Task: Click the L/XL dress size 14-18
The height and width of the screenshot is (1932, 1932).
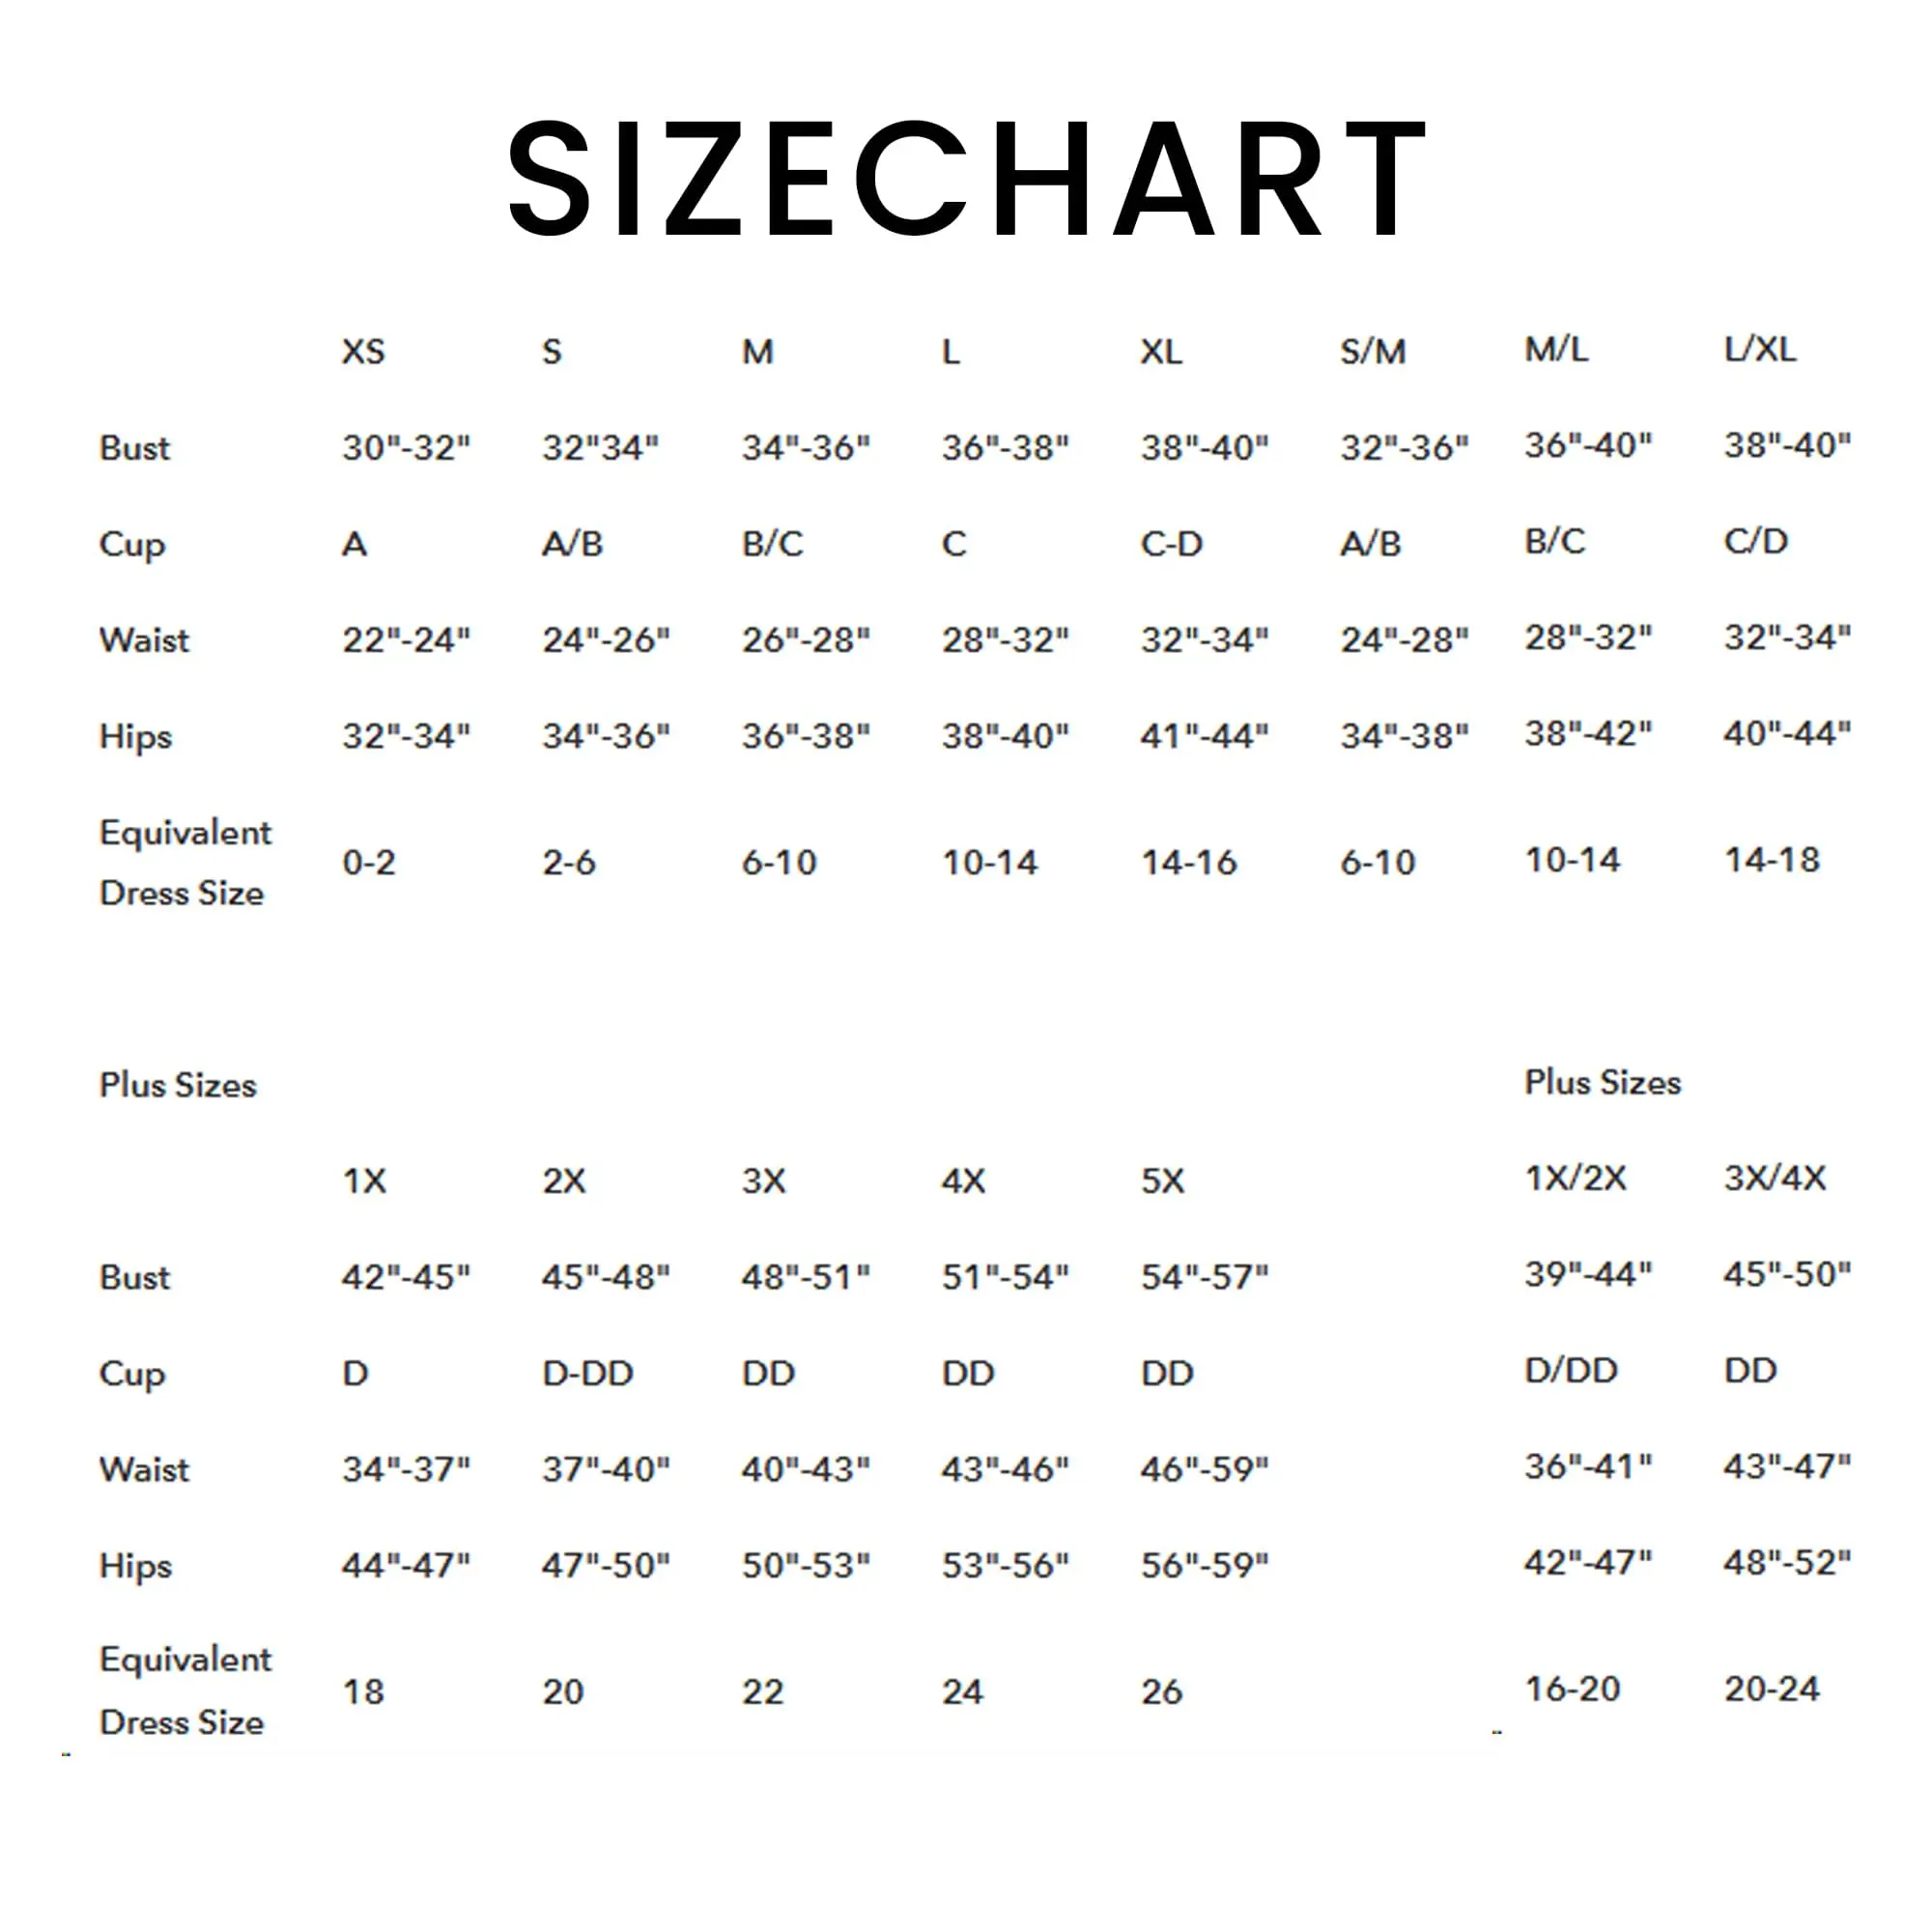Action: pos(1772,859)
